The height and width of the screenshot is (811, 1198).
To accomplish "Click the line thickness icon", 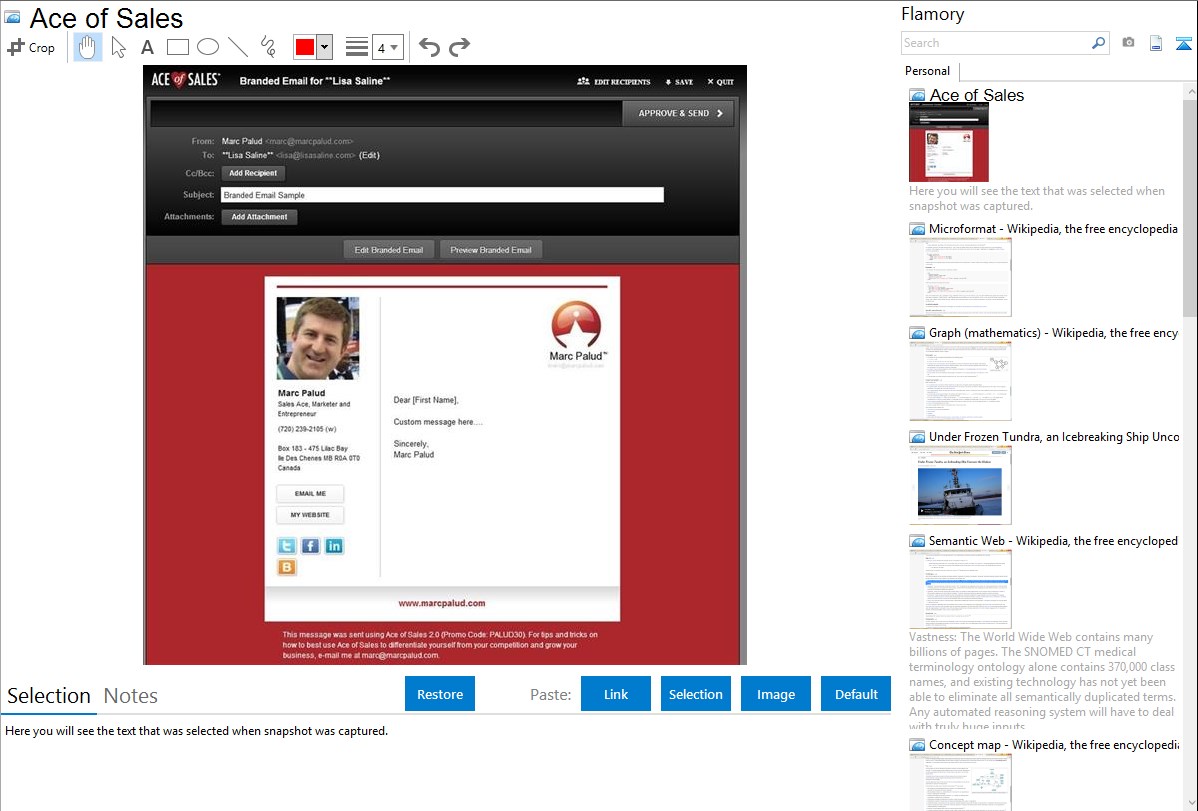I will (x=357, y=47).
